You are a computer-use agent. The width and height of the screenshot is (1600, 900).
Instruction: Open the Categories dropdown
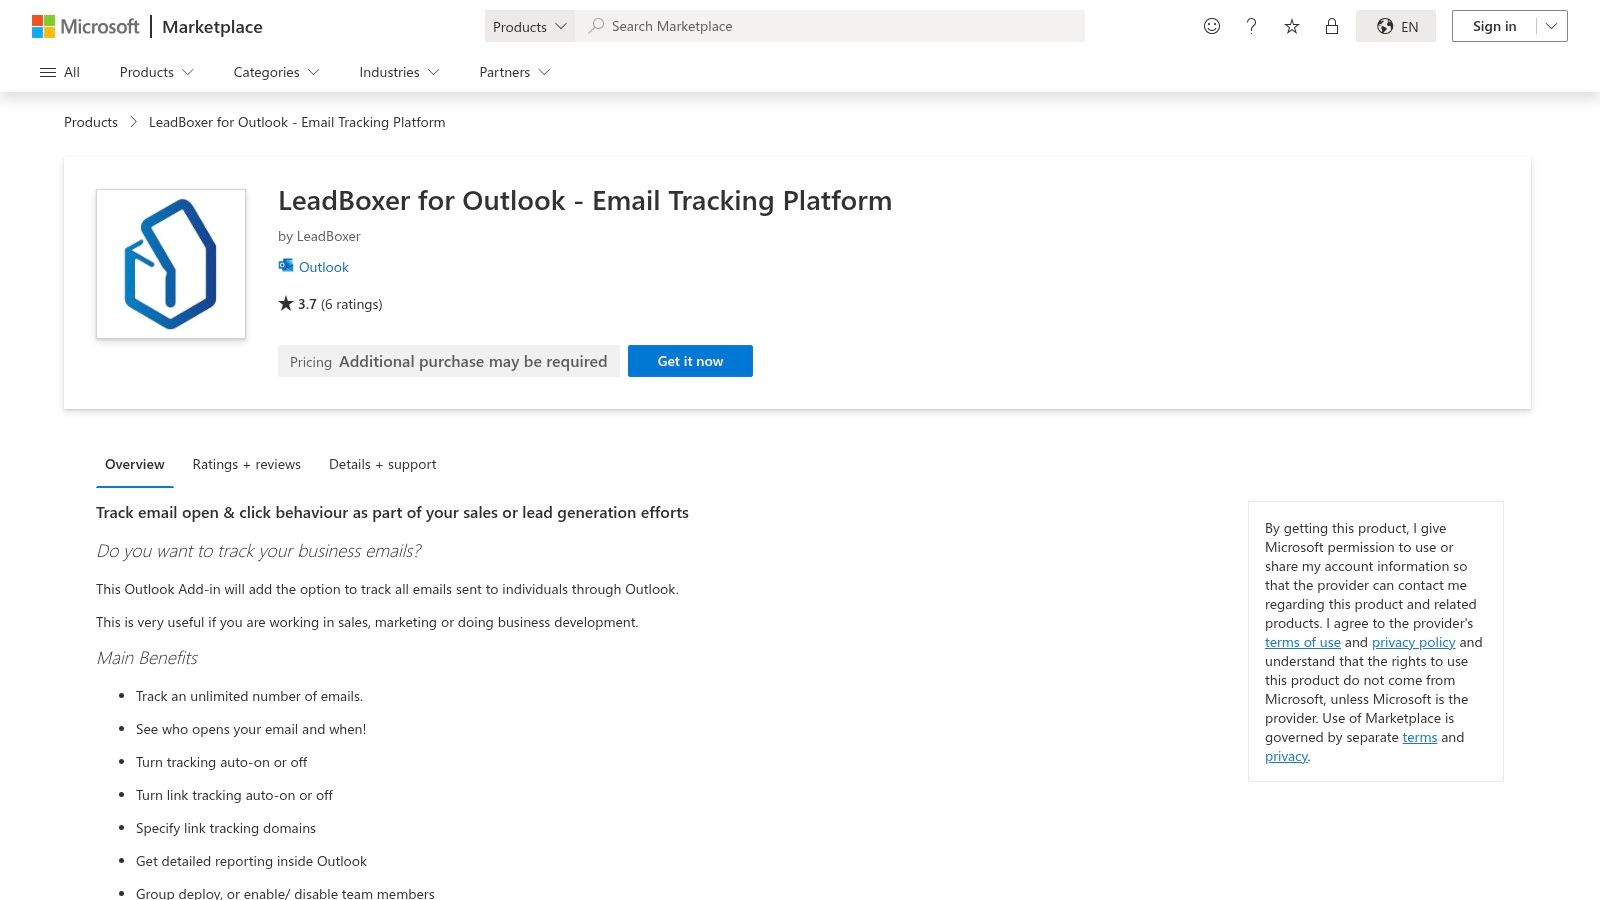pos(275,72)
